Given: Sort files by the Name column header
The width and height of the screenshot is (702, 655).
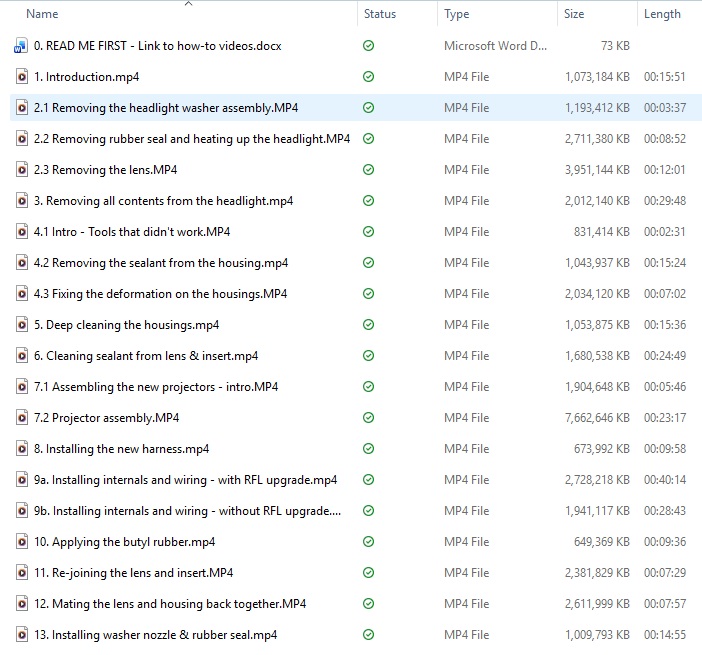Looking at the screenshot, I should pos(42,14).
